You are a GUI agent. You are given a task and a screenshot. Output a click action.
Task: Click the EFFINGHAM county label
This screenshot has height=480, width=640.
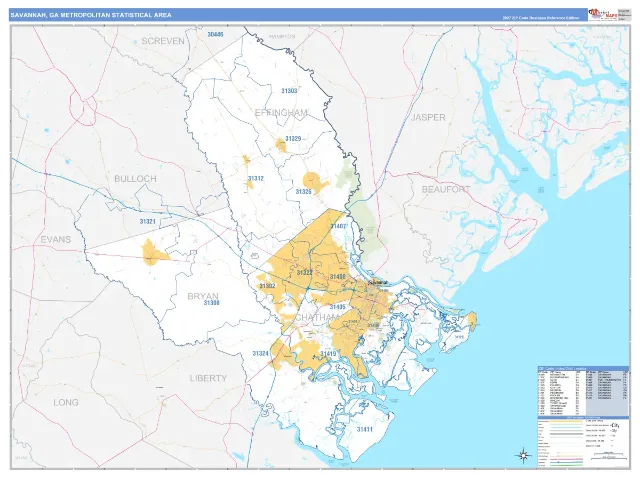(x=281, y=113)
